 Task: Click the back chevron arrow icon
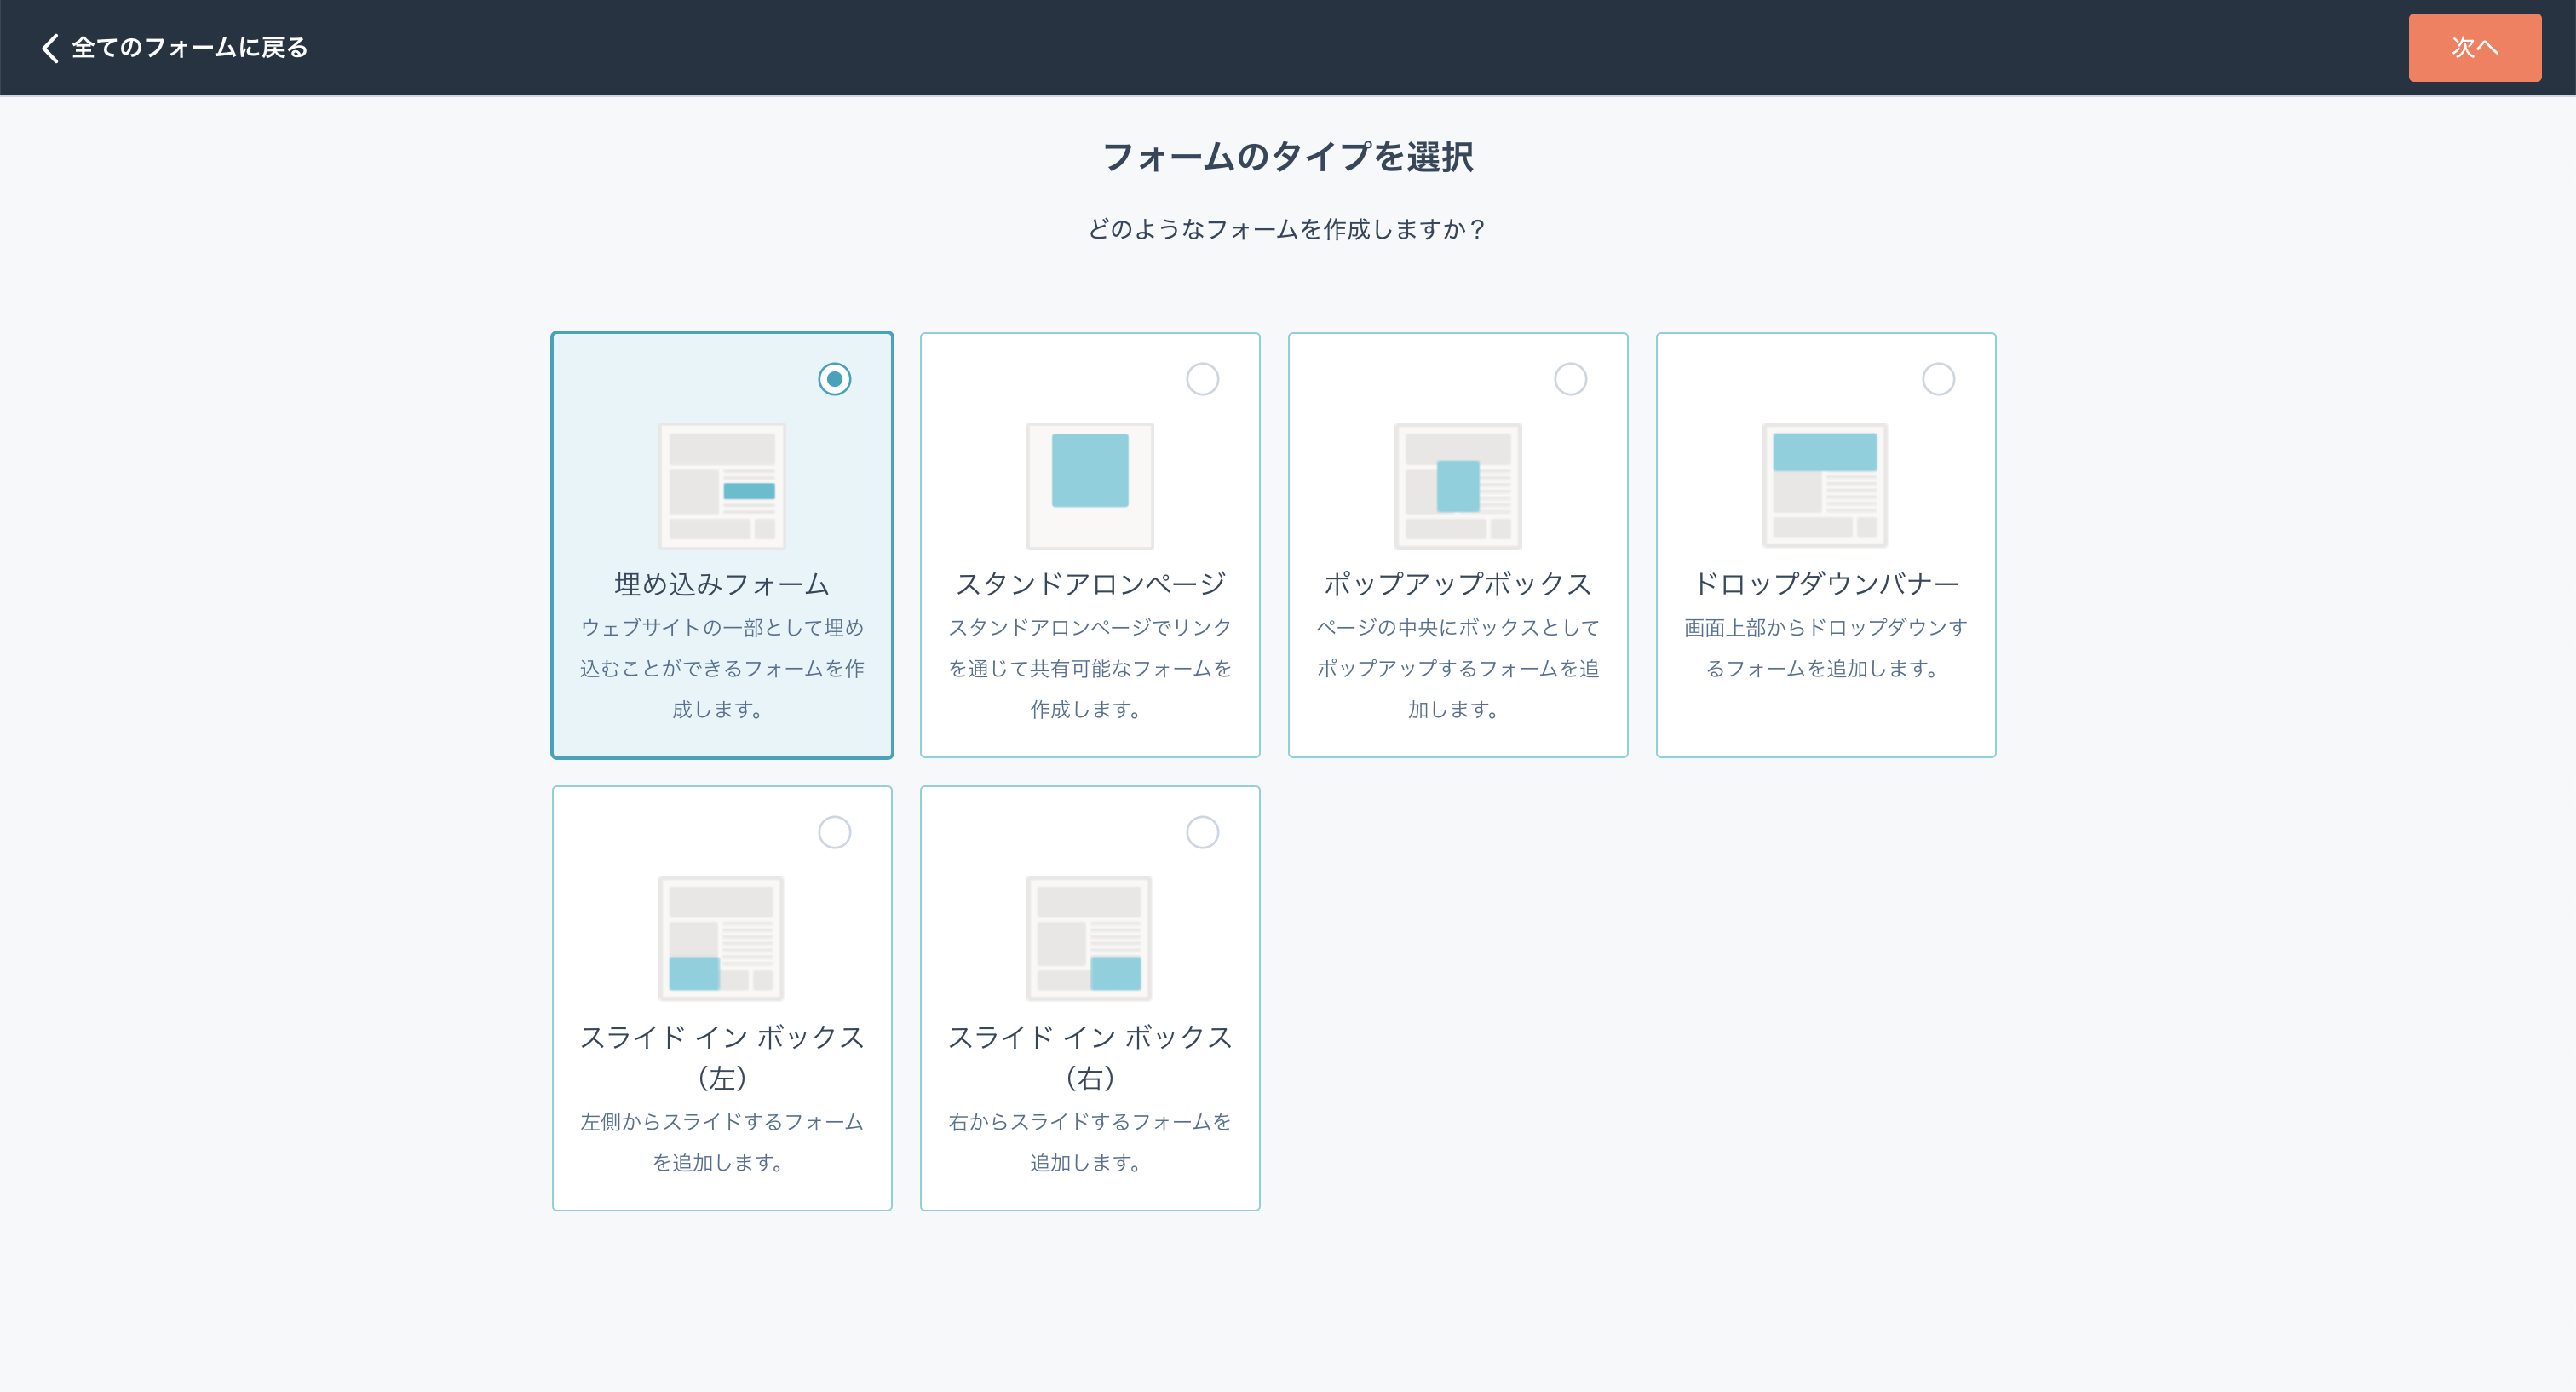click(x=50, y=48)
